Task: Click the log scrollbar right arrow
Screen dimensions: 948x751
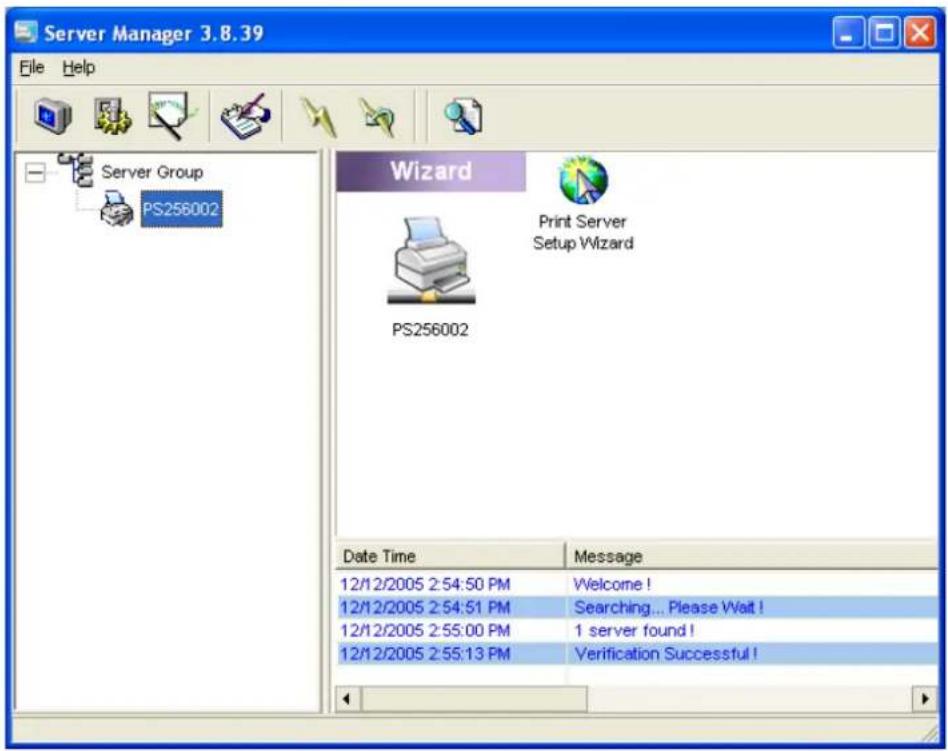Action: pos(925,699)
